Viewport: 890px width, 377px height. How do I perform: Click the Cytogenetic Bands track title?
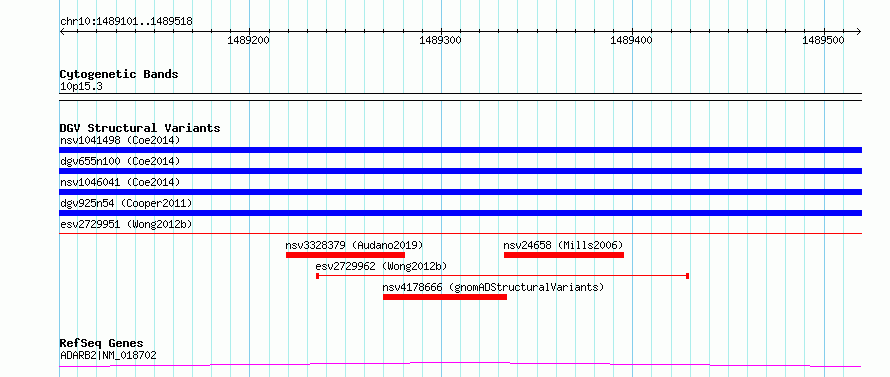coord(119,74)
